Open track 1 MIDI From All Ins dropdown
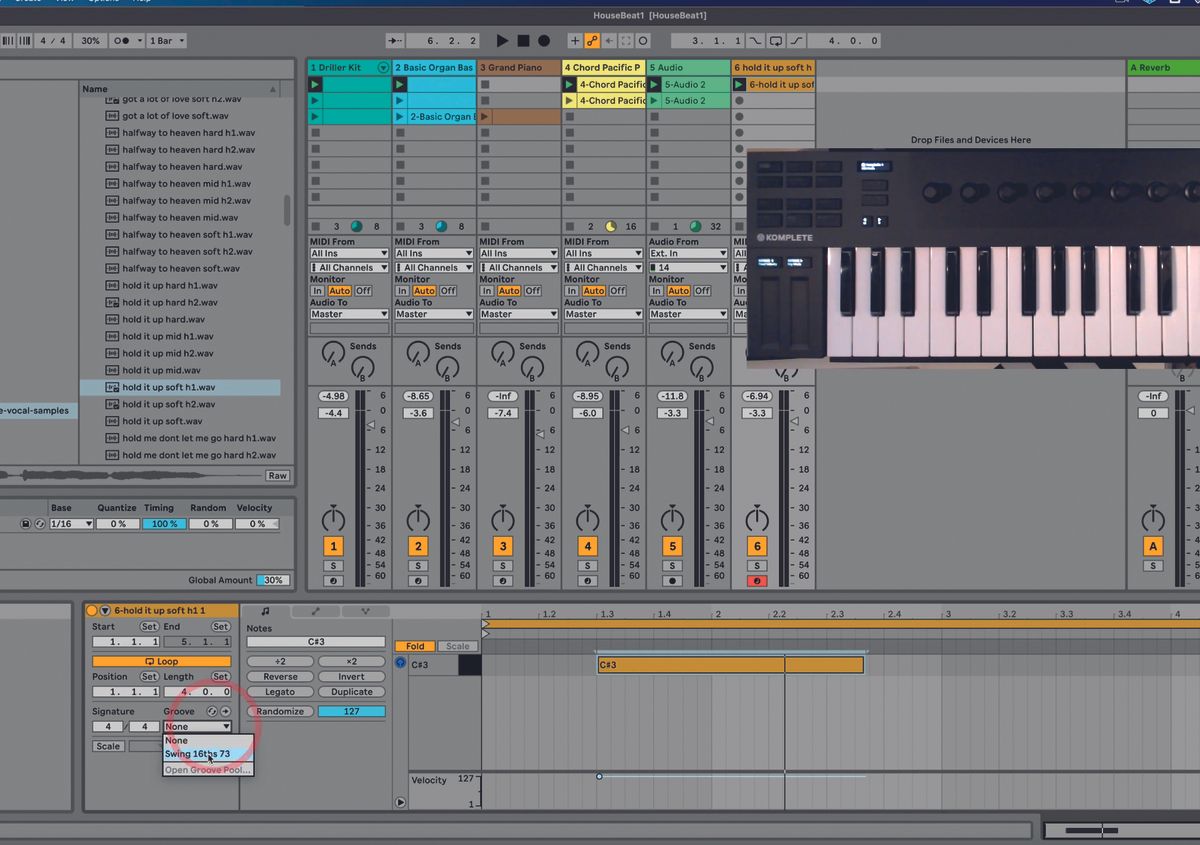 (x=349, y=254)
